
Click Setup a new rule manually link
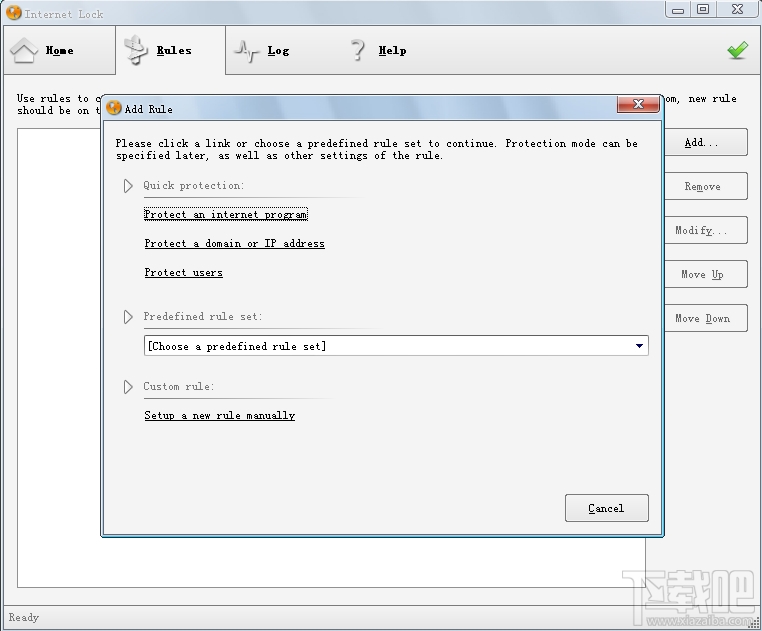220,416
